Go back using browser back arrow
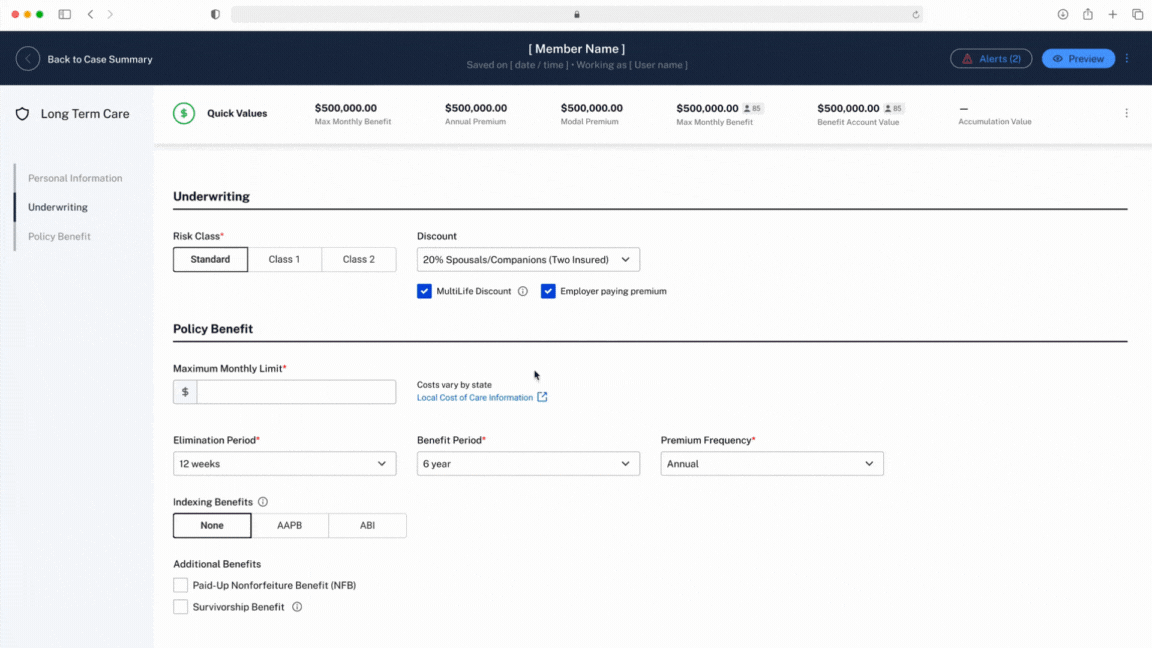The width and height of the screenshot is (1152, 648). pyautogui.click(x=90, y=14)
